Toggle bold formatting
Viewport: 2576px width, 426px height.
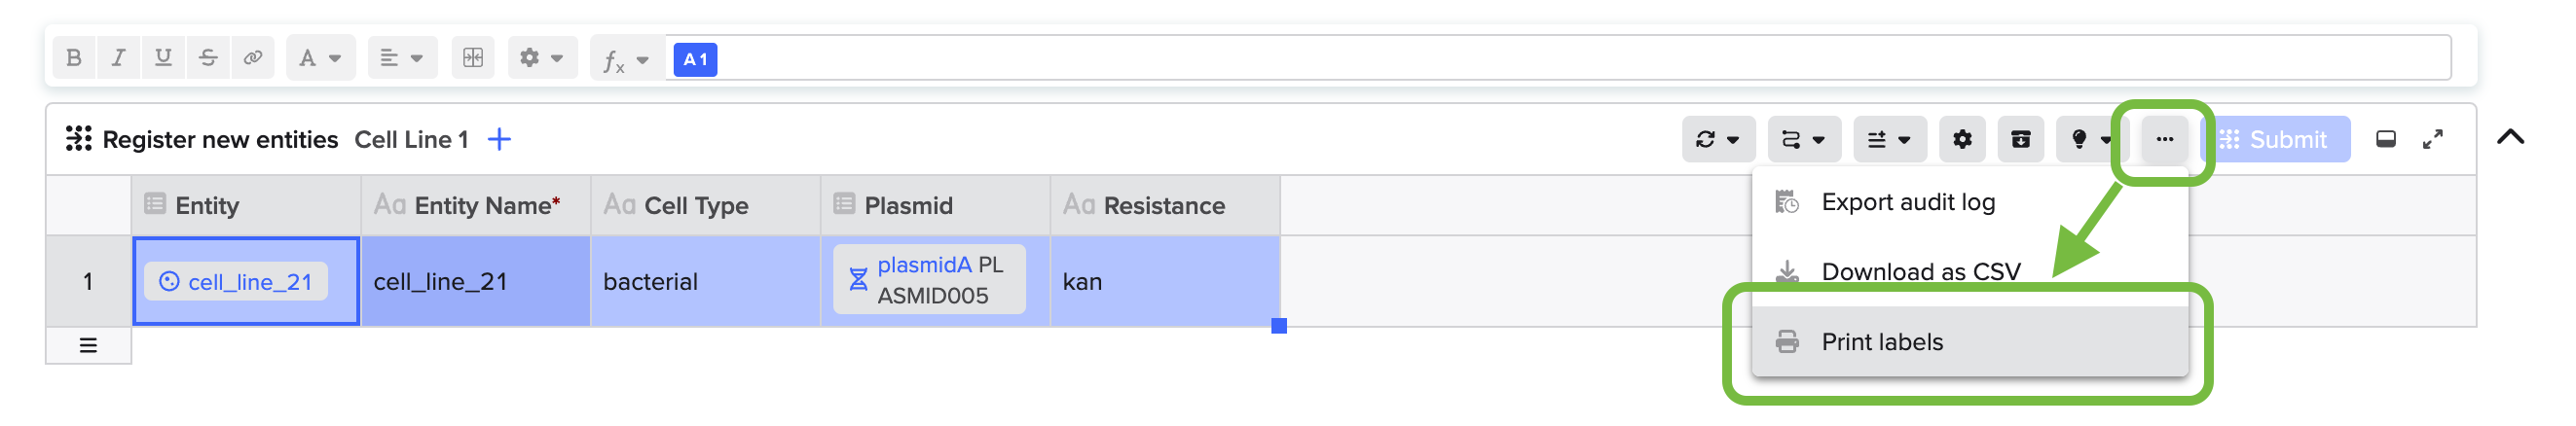[74, 58]
